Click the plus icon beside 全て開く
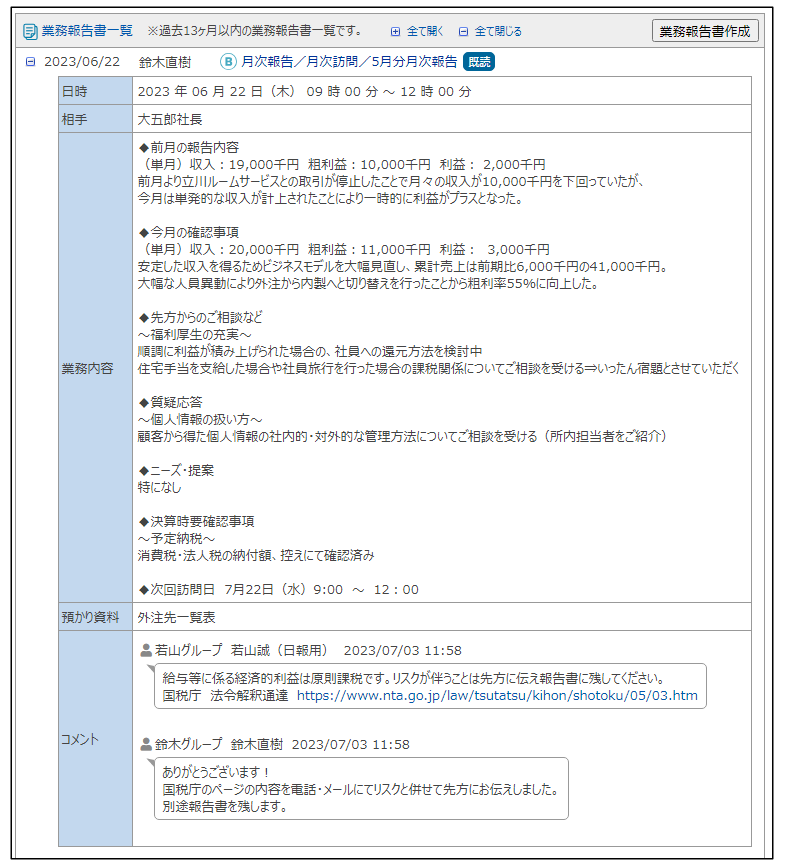Screen dimensions: 787x866 (x=395, y=31)
